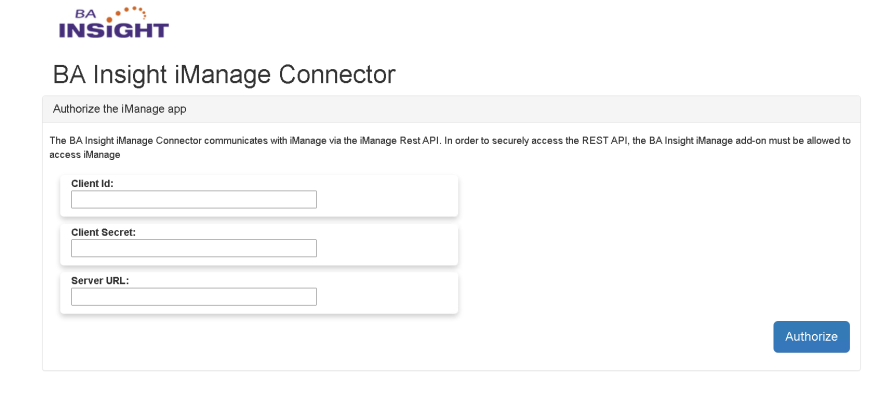
Task: Click the Client Secret label
Action: click(x=103, y=232)
